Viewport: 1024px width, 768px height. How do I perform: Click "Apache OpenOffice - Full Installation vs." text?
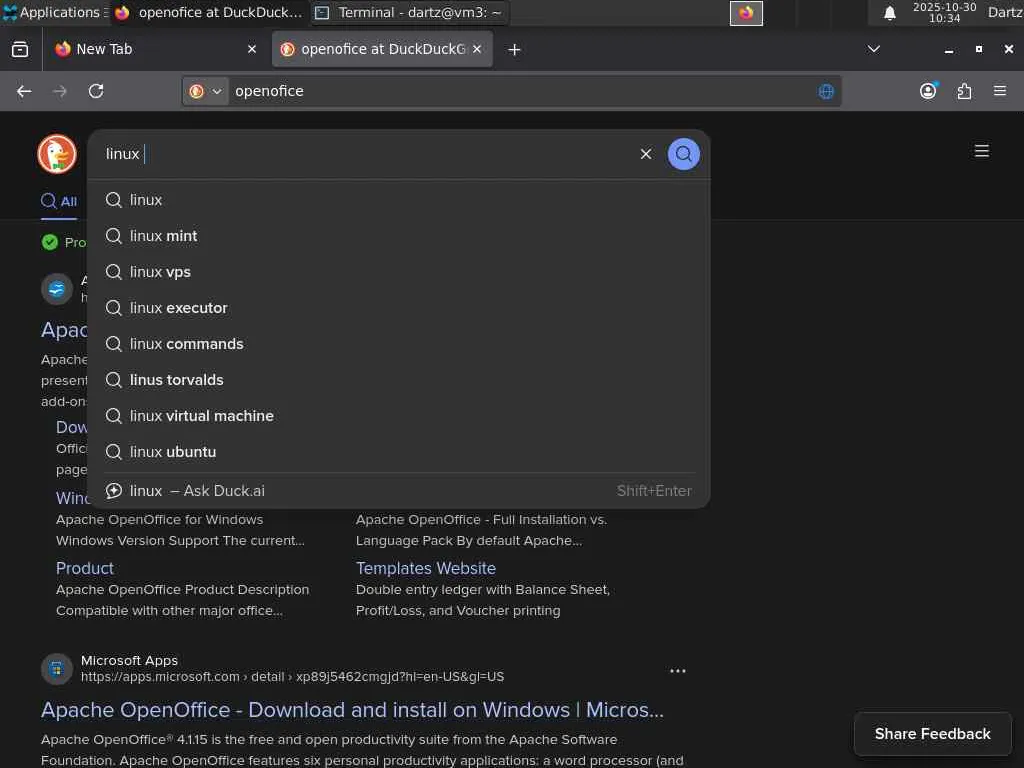click(481, 520)
